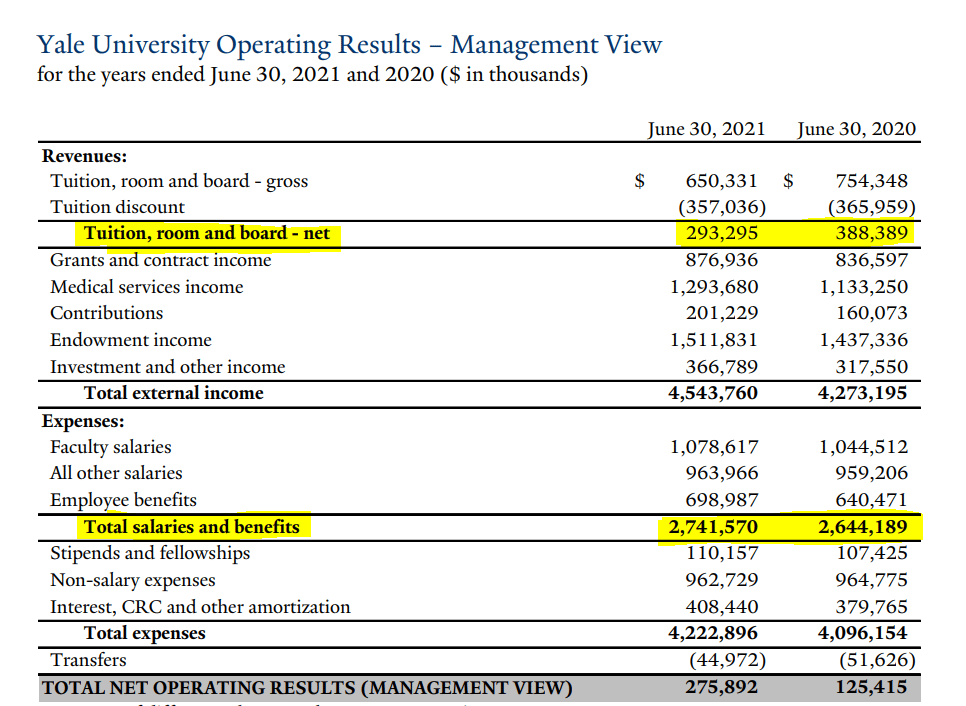Viewport: 966px width, 706px height.
Task: Select the value 836,597
Action: click(x=872, y=260)
